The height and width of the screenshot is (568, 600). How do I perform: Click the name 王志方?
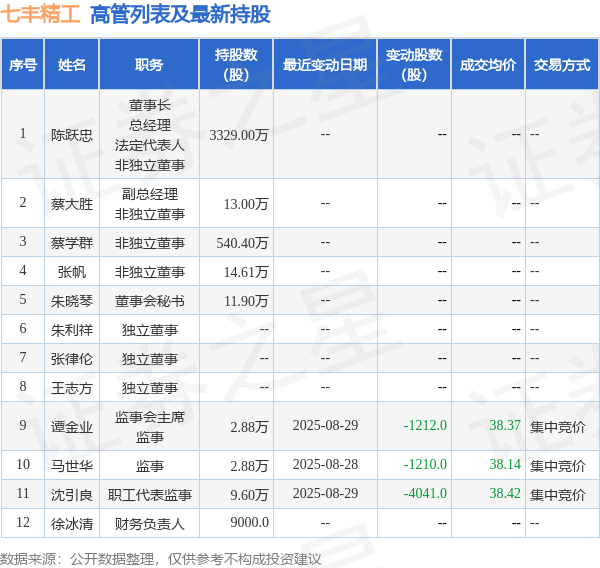click(x=72, y=388)
